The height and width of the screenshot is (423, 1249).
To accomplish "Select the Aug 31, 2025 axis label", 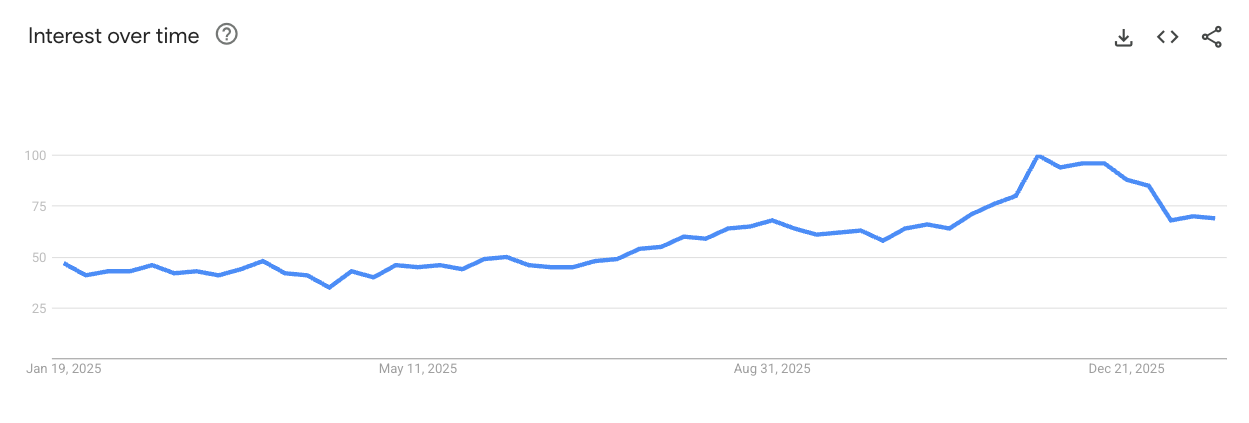I will point(772,369).
